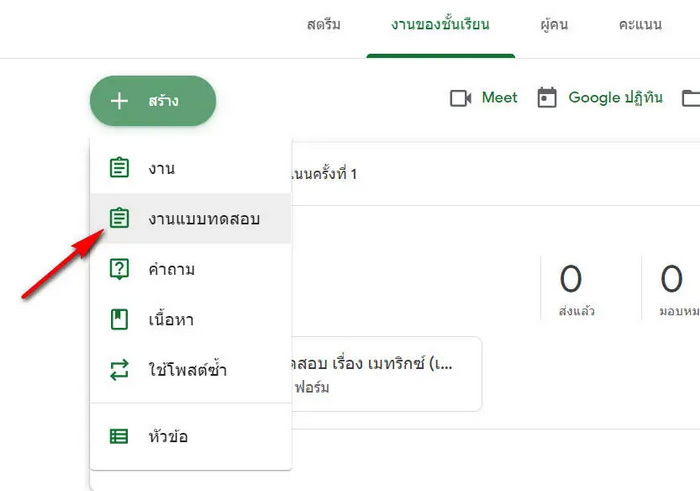This screenshot has width=700, height=491.
Task: Click the Meet video camera icon
Action: 461,98
